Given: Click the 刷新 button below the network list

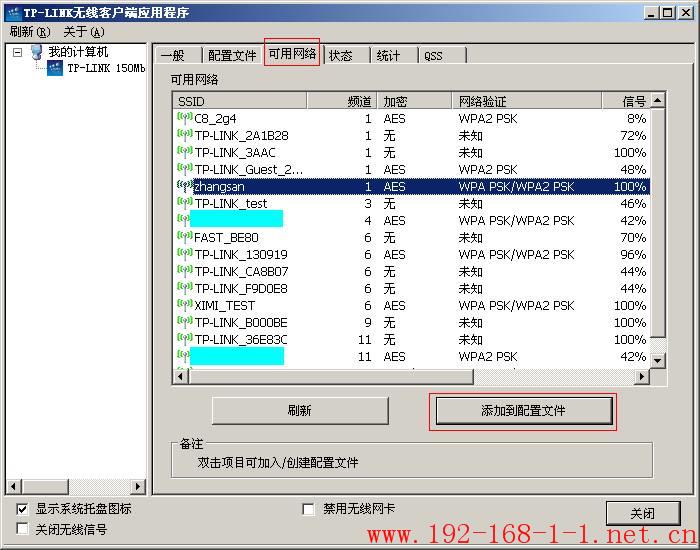Looking at the screenshot, I should coord(300,411).
